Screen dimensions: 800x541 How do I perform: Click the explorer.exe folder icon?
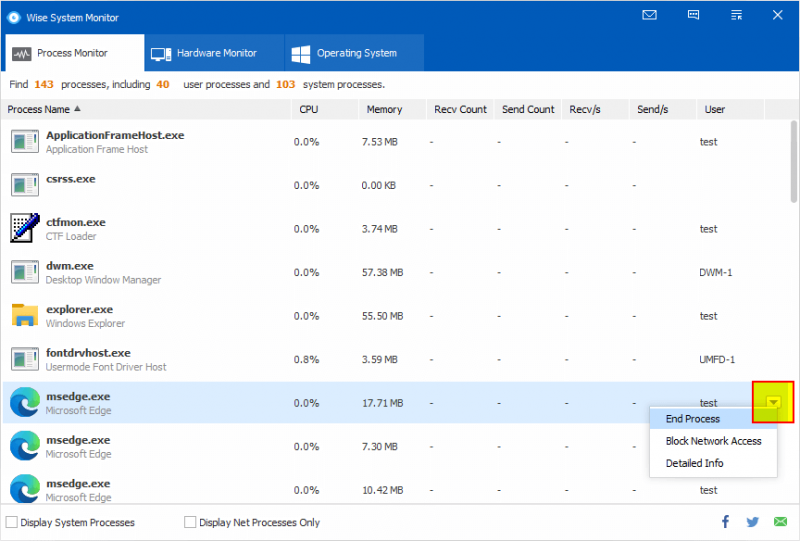click(24, 315)
